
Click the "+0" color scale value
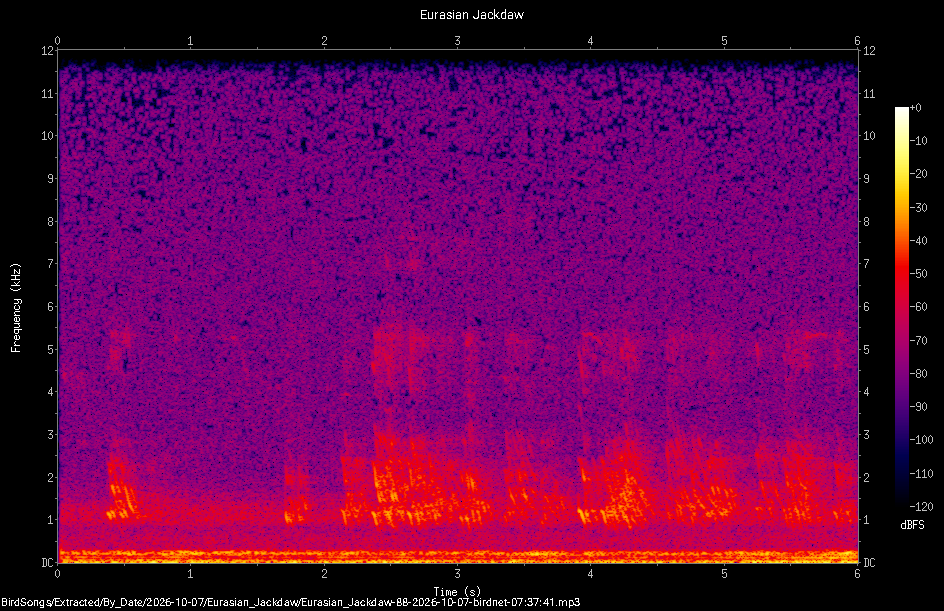click(915, 108)
